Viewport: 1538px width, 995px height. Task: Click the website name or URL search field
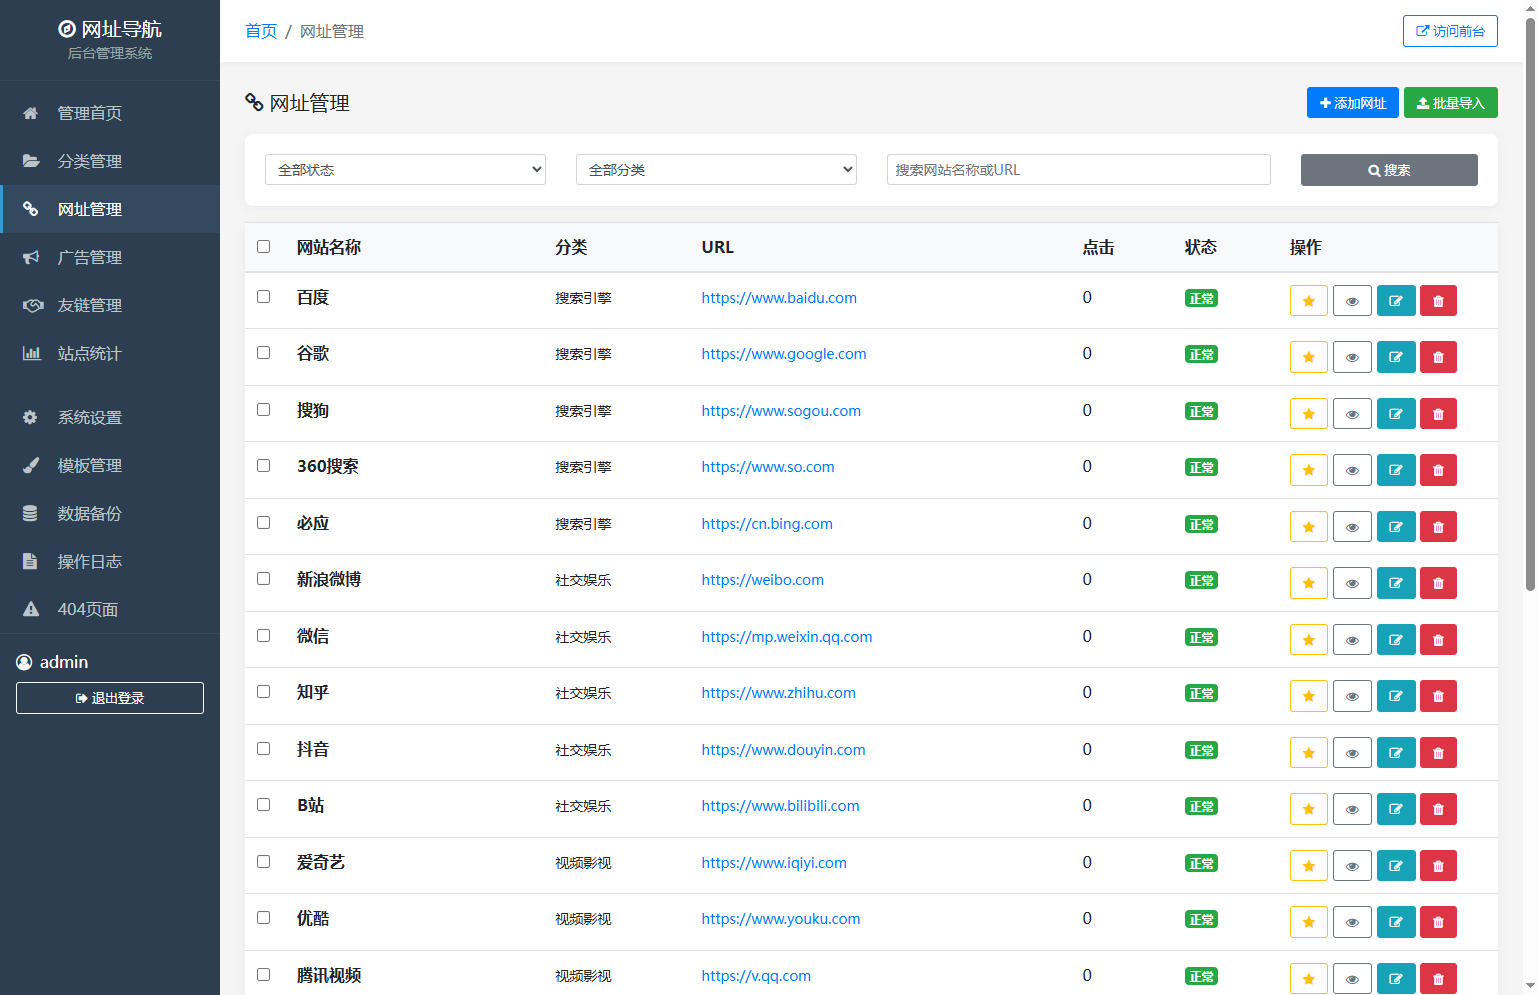click(1078, 170)
